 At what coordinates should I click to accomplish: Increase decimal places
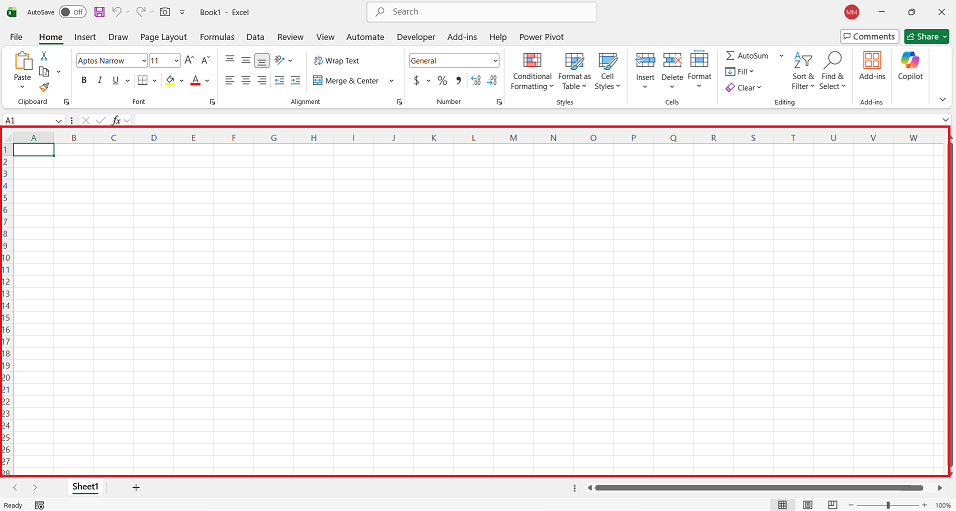tap(476, 80)
